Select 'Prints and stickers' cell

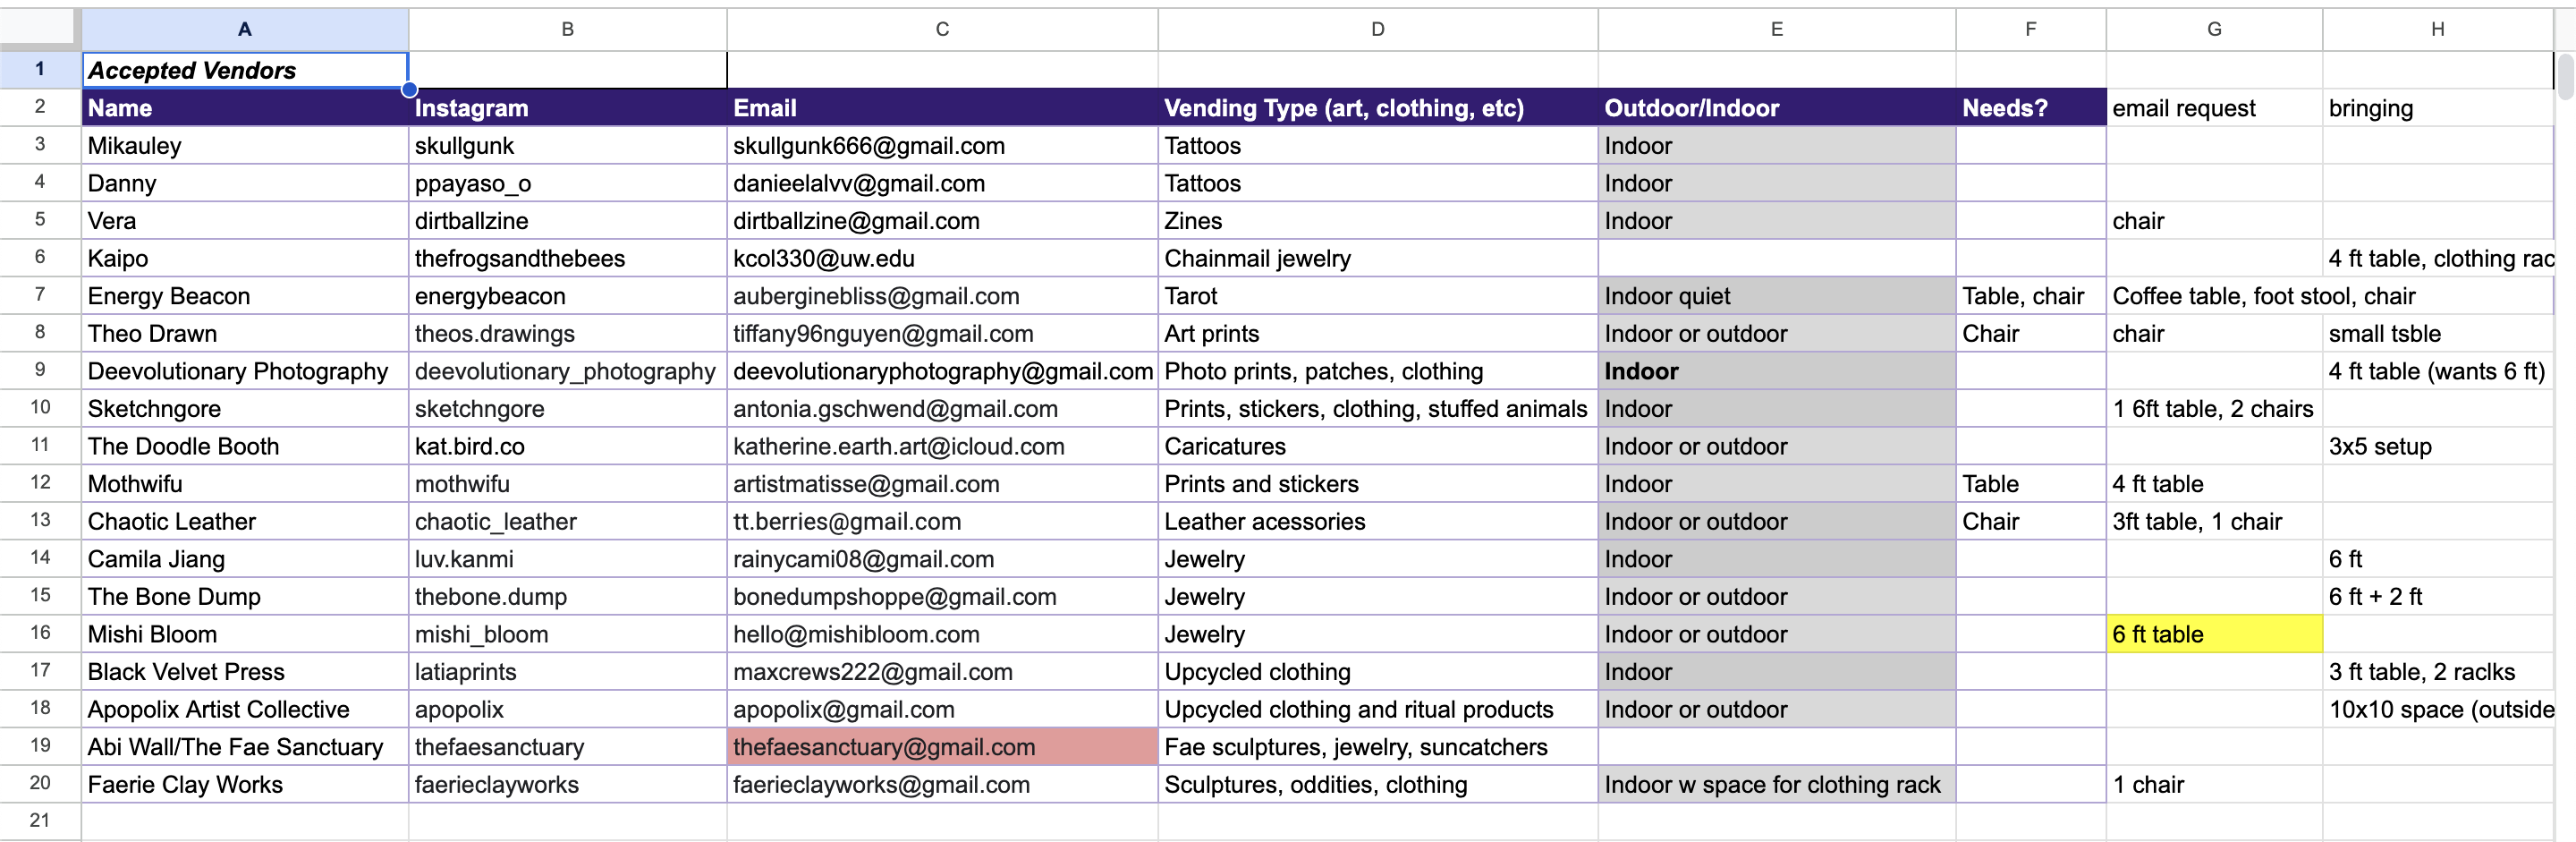coord(1378,484)
